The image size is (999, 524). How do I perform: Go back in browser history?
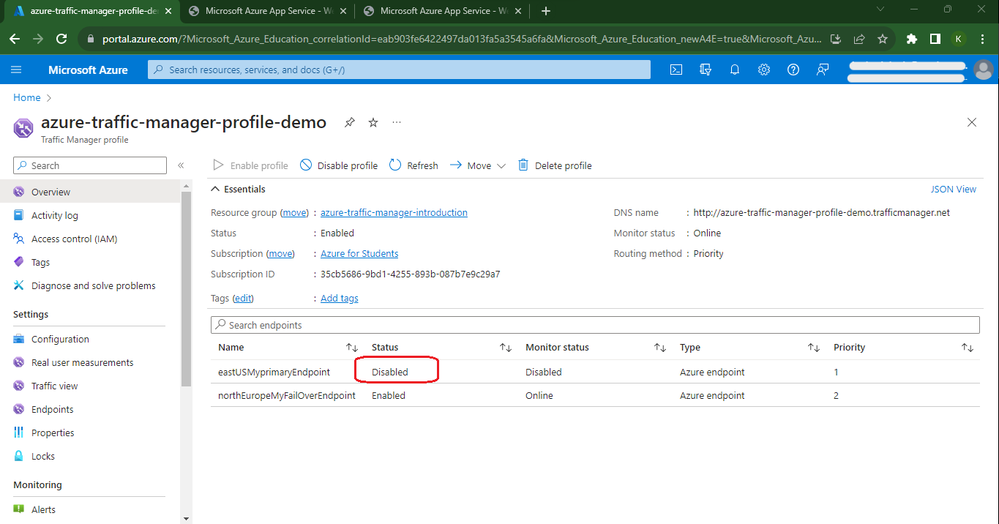(15, 39)
